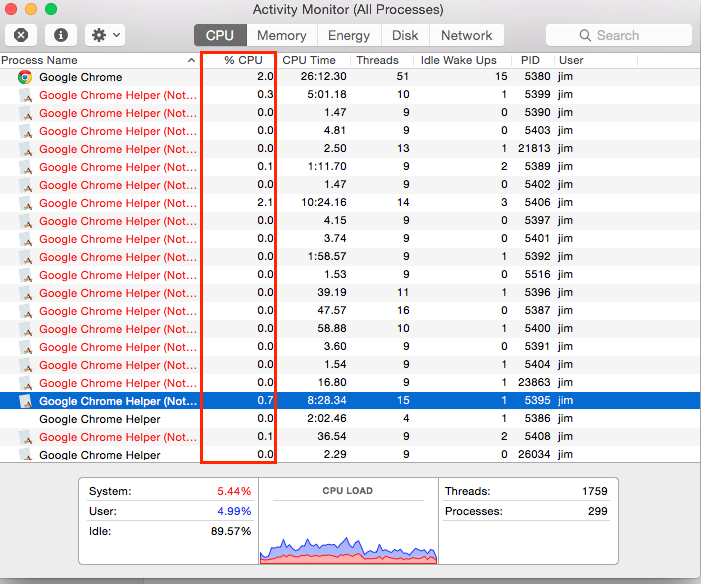This screenshot has height=584, width=701.
Task: Click the CPU Time value 8:28.34
Action: click(327, 400)
